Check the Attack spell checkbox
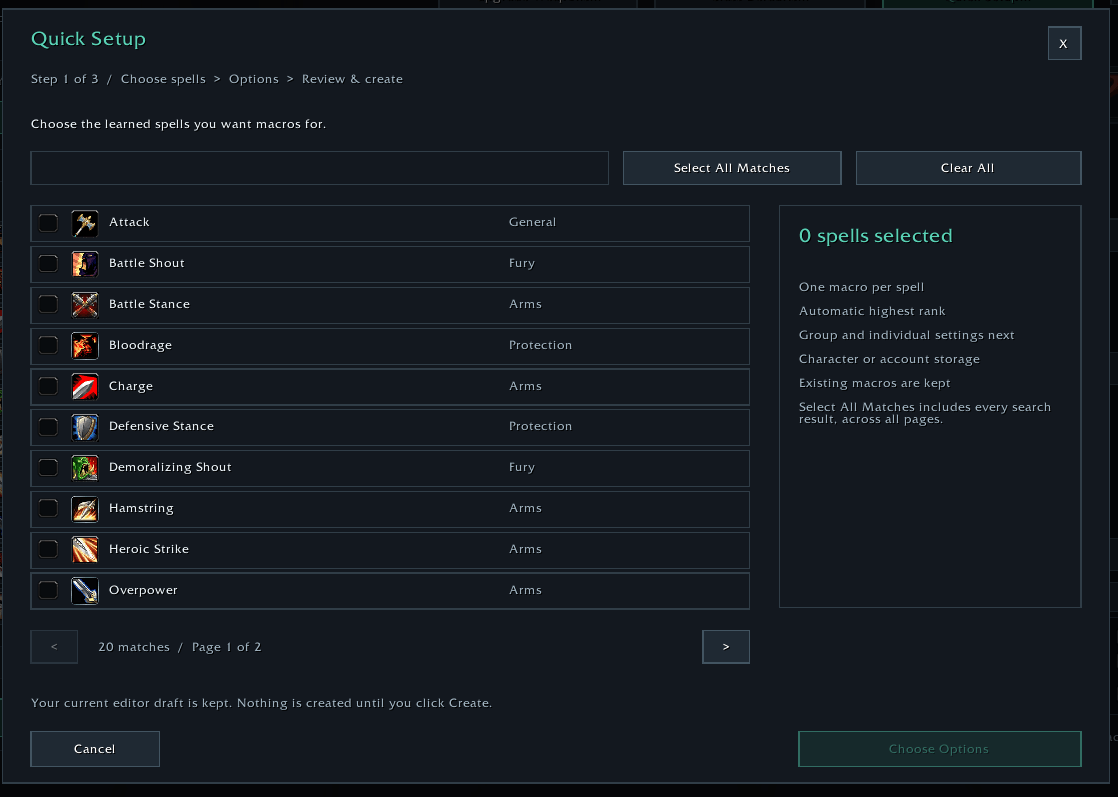1118x797 pixels. click(x=48, y=223)
